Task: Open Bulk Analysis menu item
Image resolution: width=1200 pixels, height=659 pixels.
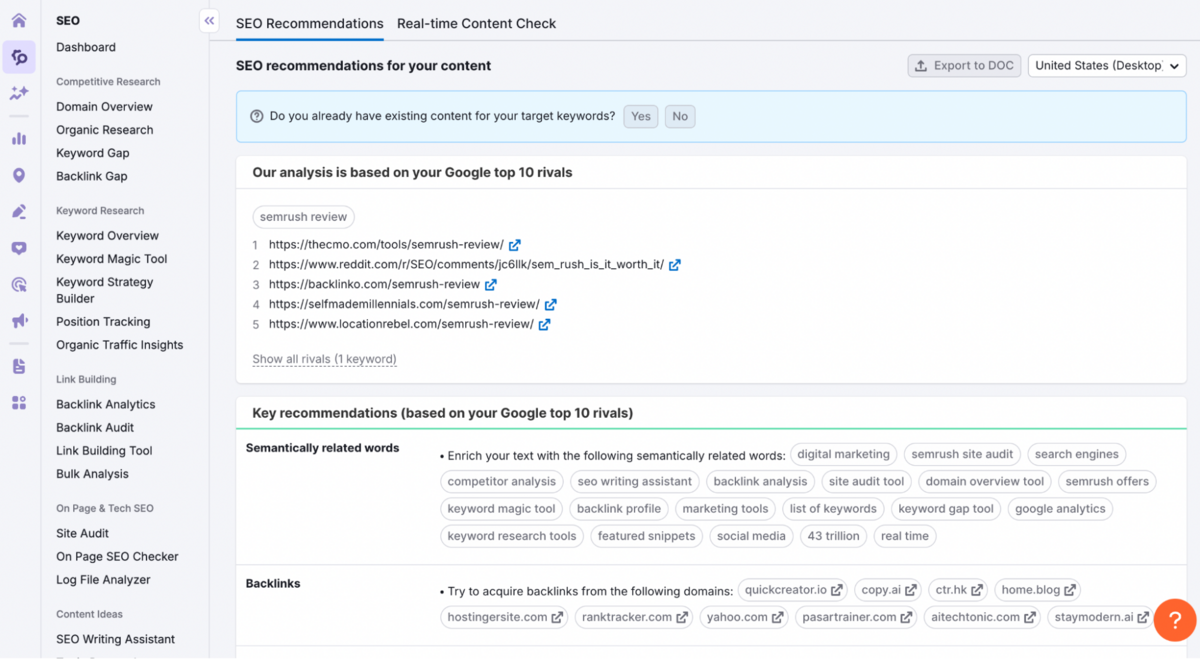Action: [92, 474]
